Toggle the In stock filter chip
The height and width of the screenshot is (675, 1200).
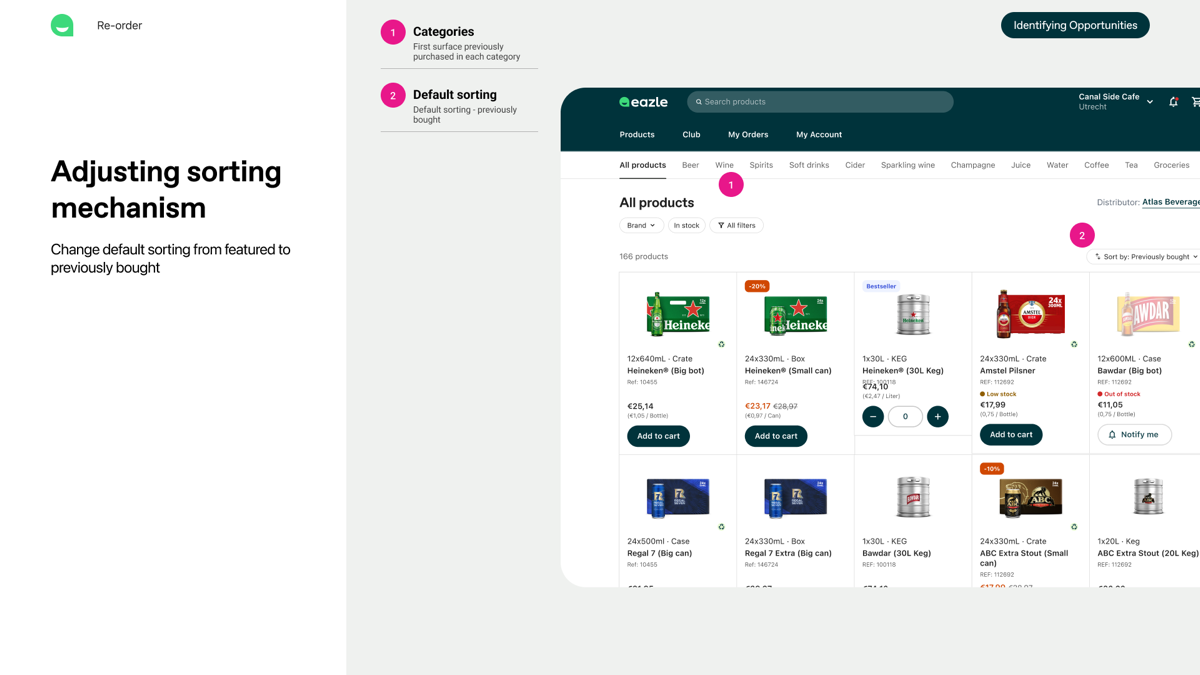tap(686, 226)
